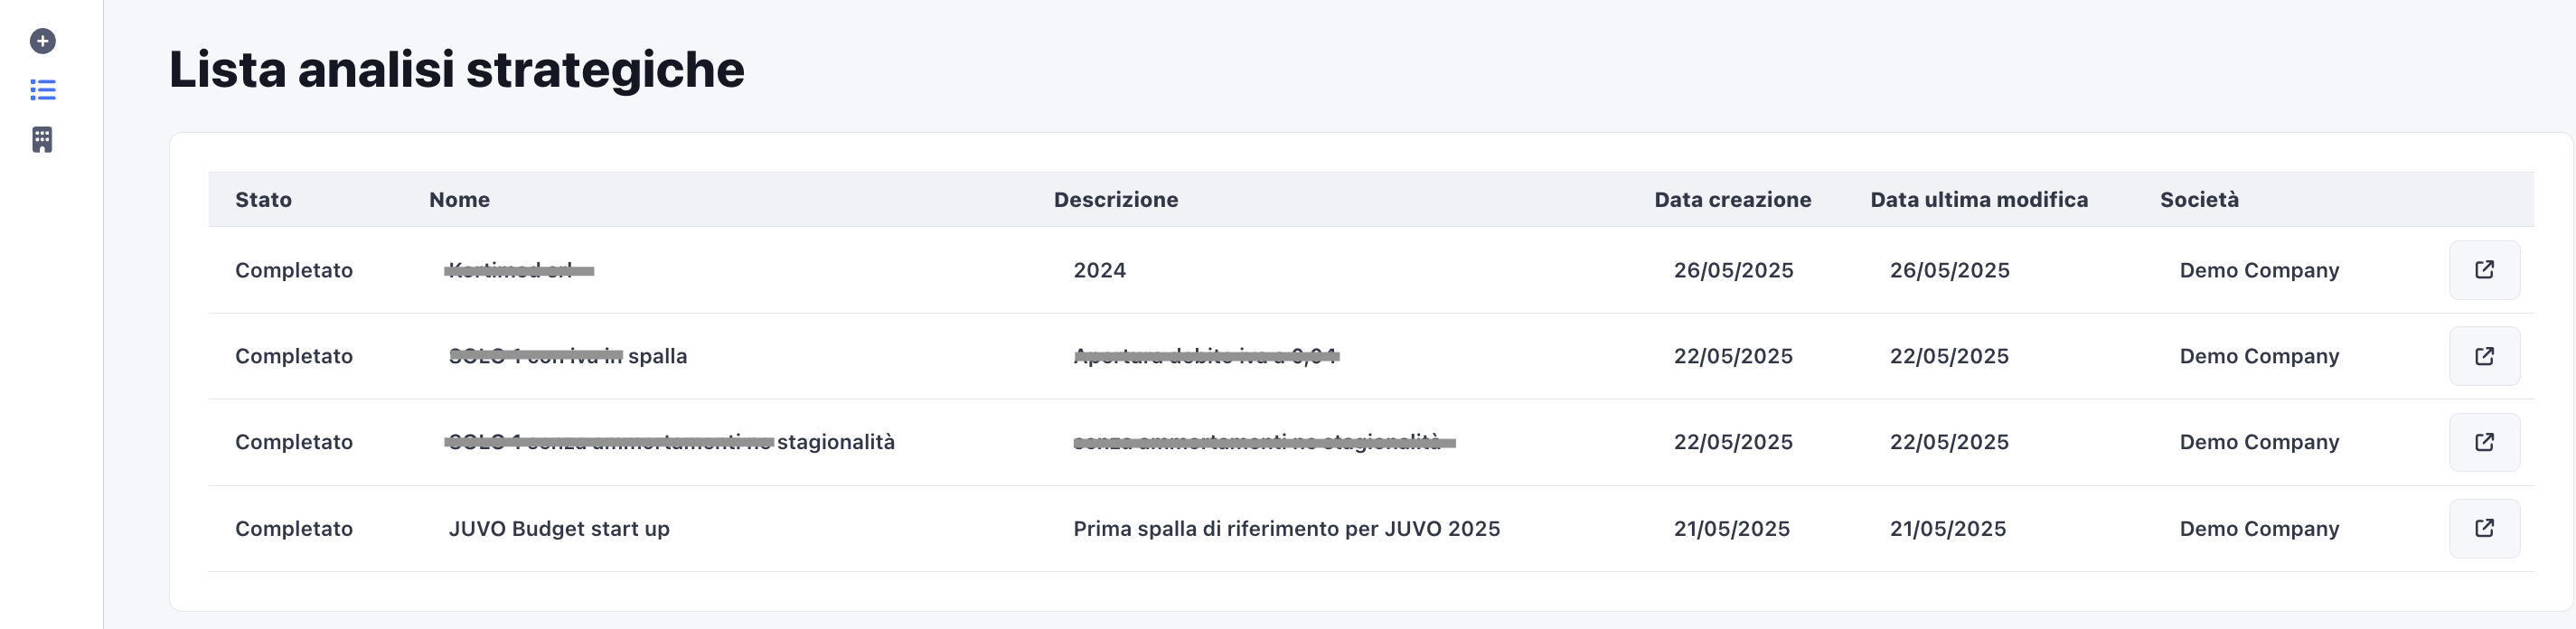Click the plus icon to create new analysis
The image size is (2576, 629).
point(42,41)
